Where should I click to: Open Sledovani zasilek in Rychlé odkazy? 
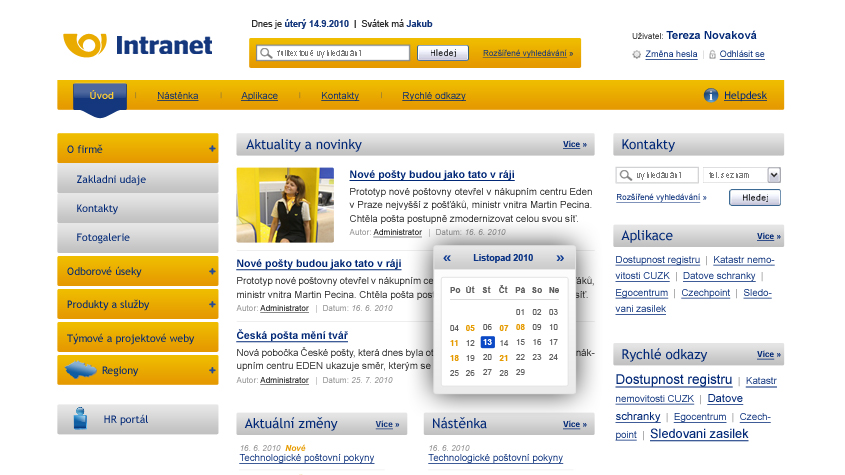699,434
